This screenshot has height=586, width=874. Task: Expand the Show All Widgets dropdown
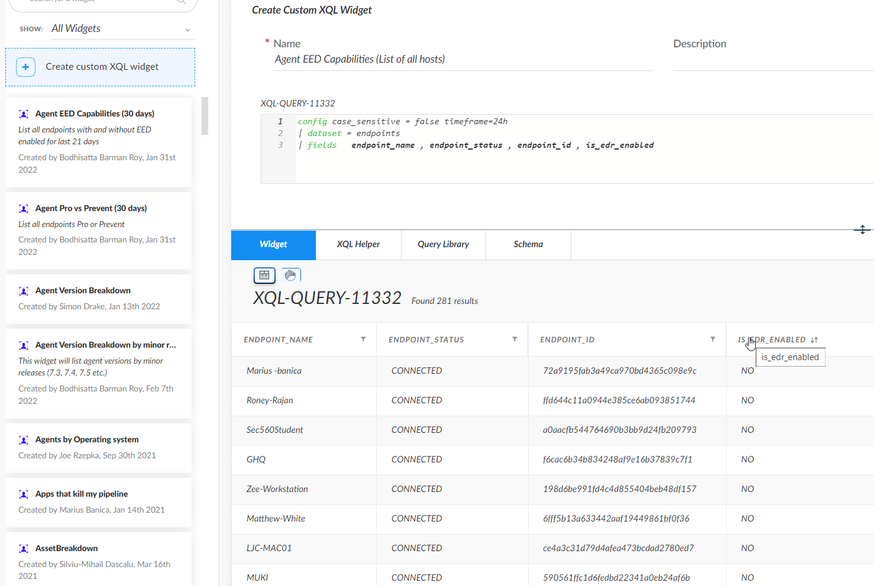[x=187, y=30]
